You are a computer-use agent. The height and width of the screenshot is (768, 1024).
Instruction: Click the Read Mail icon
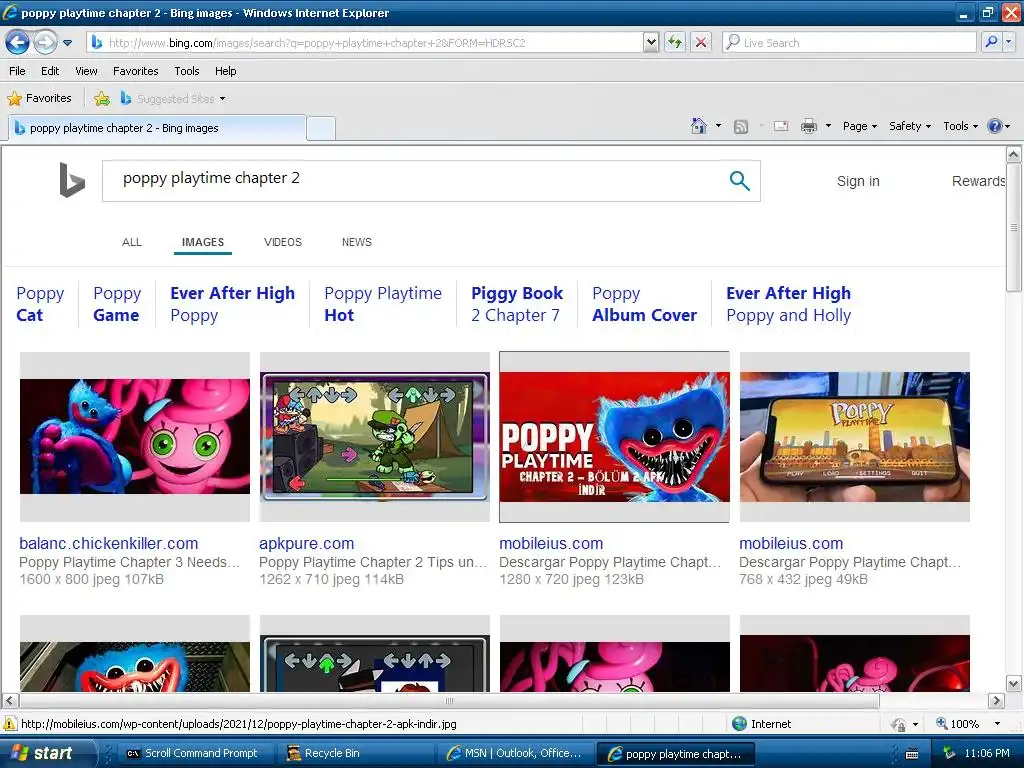coord(781,126)
